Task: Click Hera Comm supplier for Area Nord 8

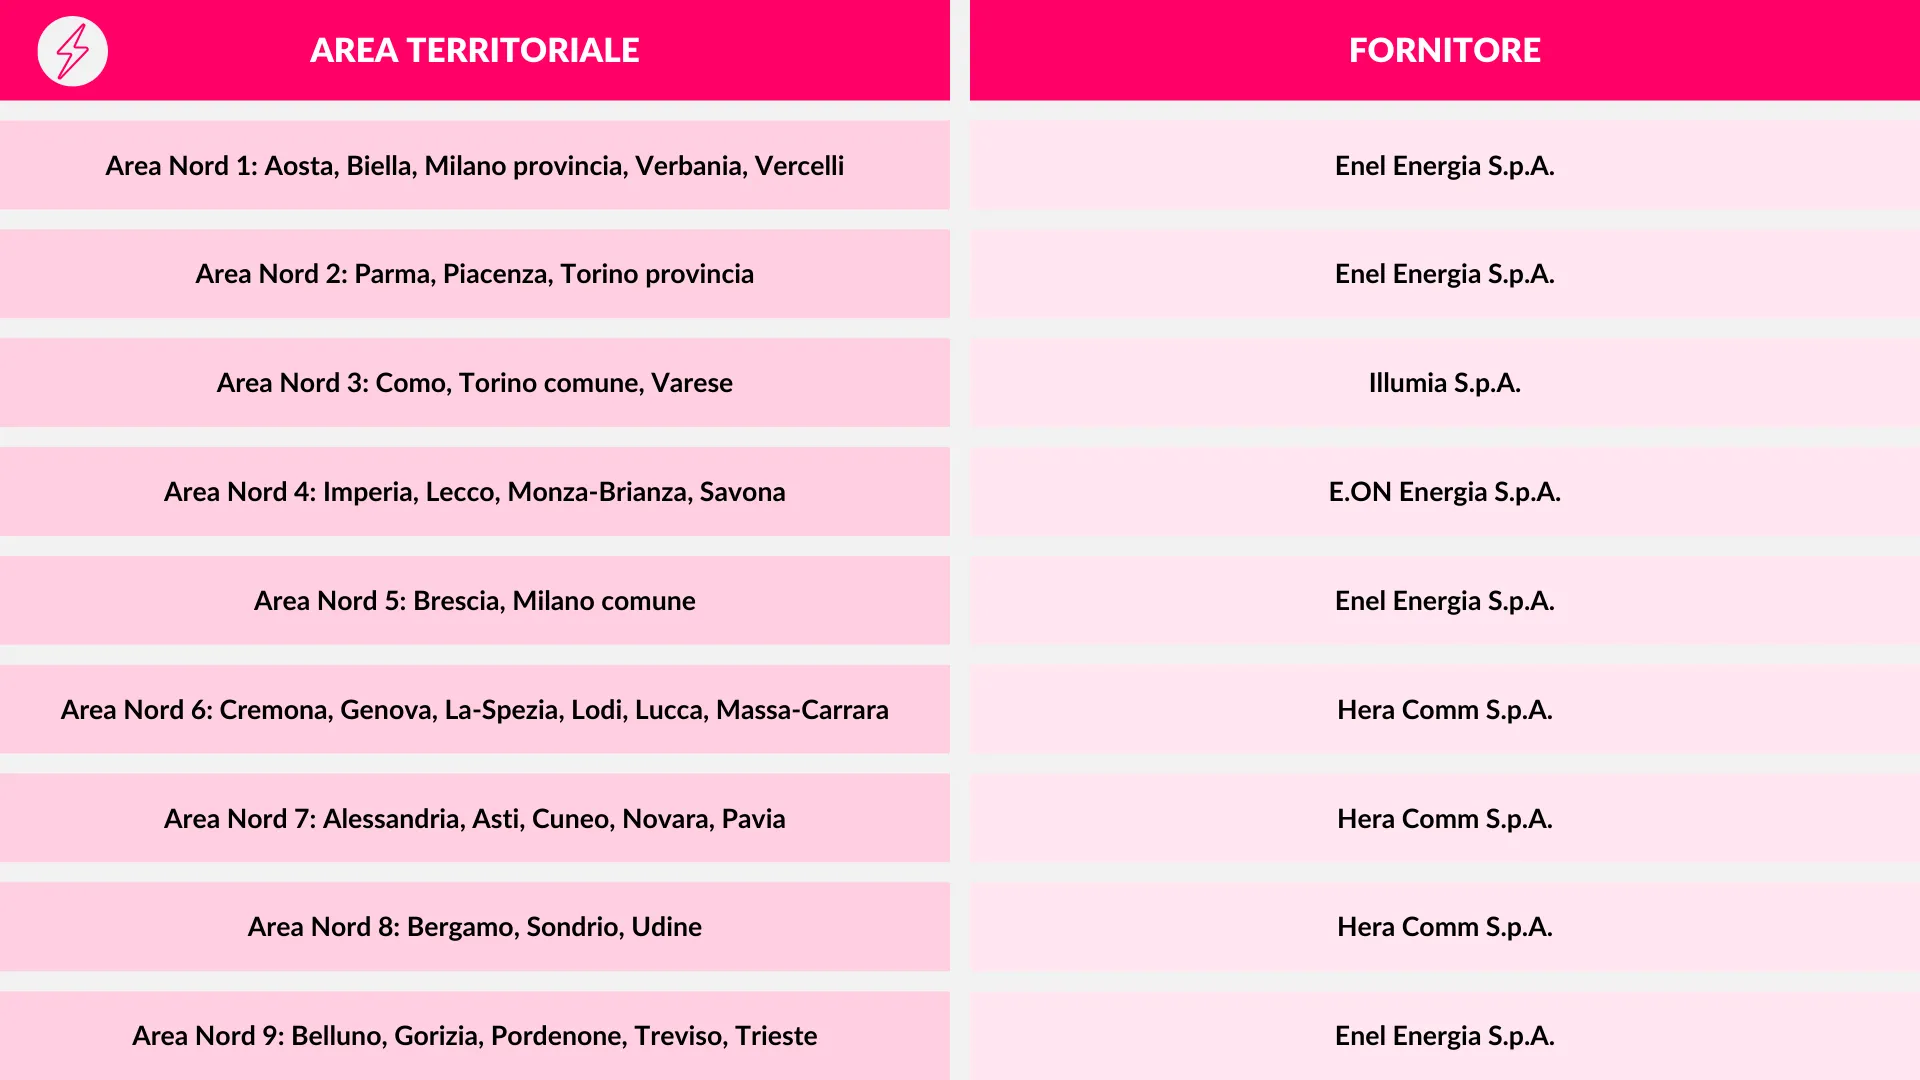Action: click(1444, 927)
